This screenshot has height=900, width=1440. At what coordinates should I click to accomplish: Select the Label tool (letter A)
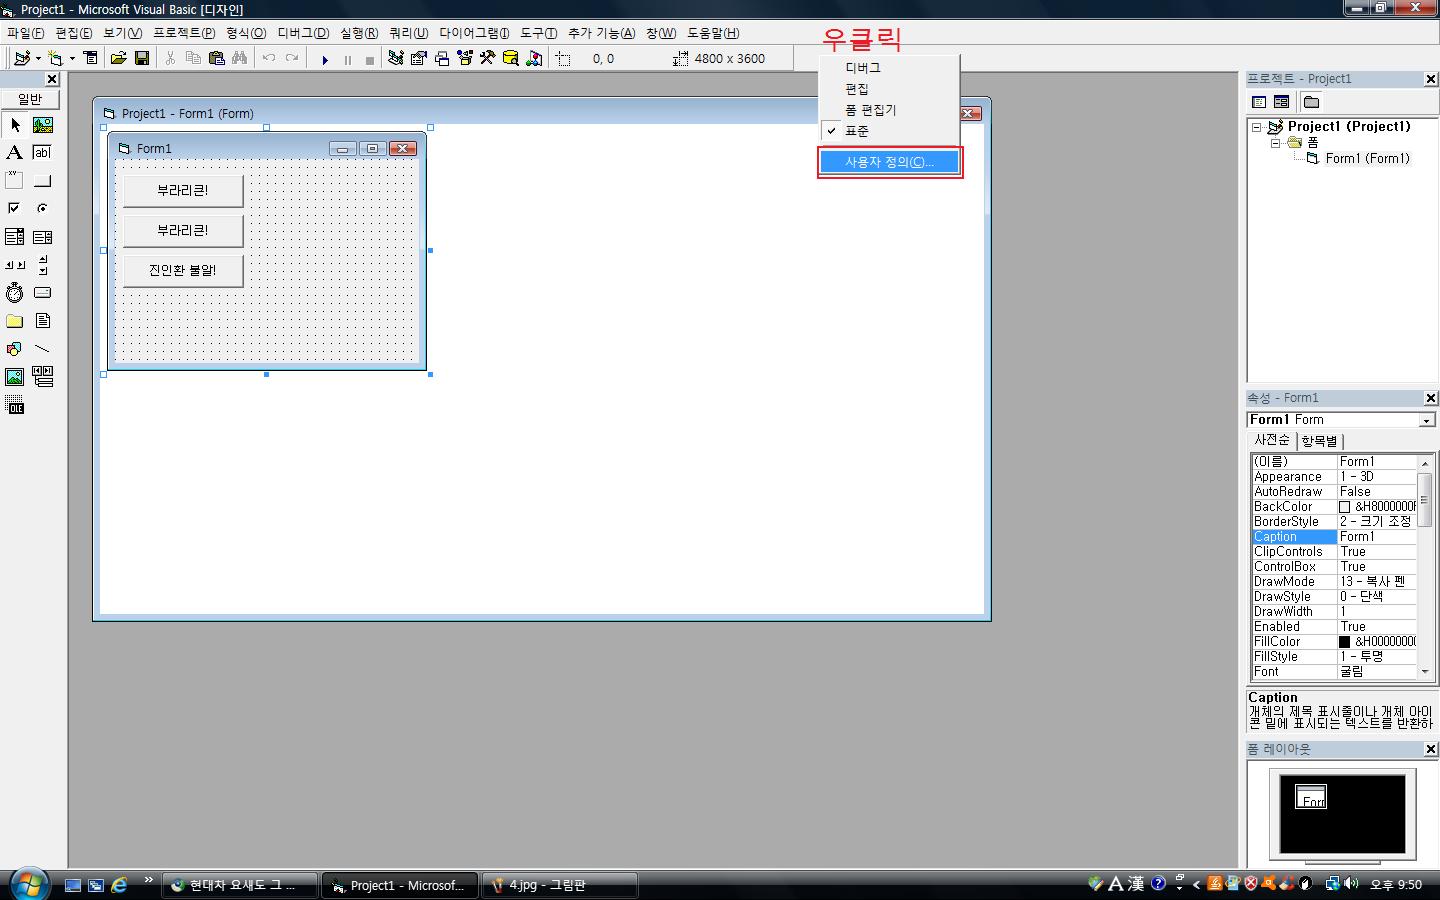click(x=14, y=153)
